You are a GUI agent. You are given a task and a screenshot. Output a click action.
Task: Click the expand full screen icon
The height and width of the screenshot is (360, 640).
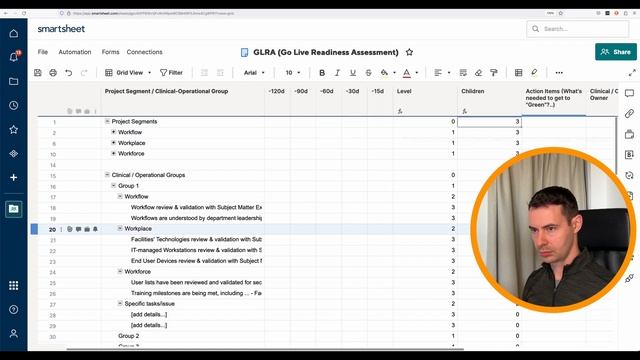click(x=632, y=73)
